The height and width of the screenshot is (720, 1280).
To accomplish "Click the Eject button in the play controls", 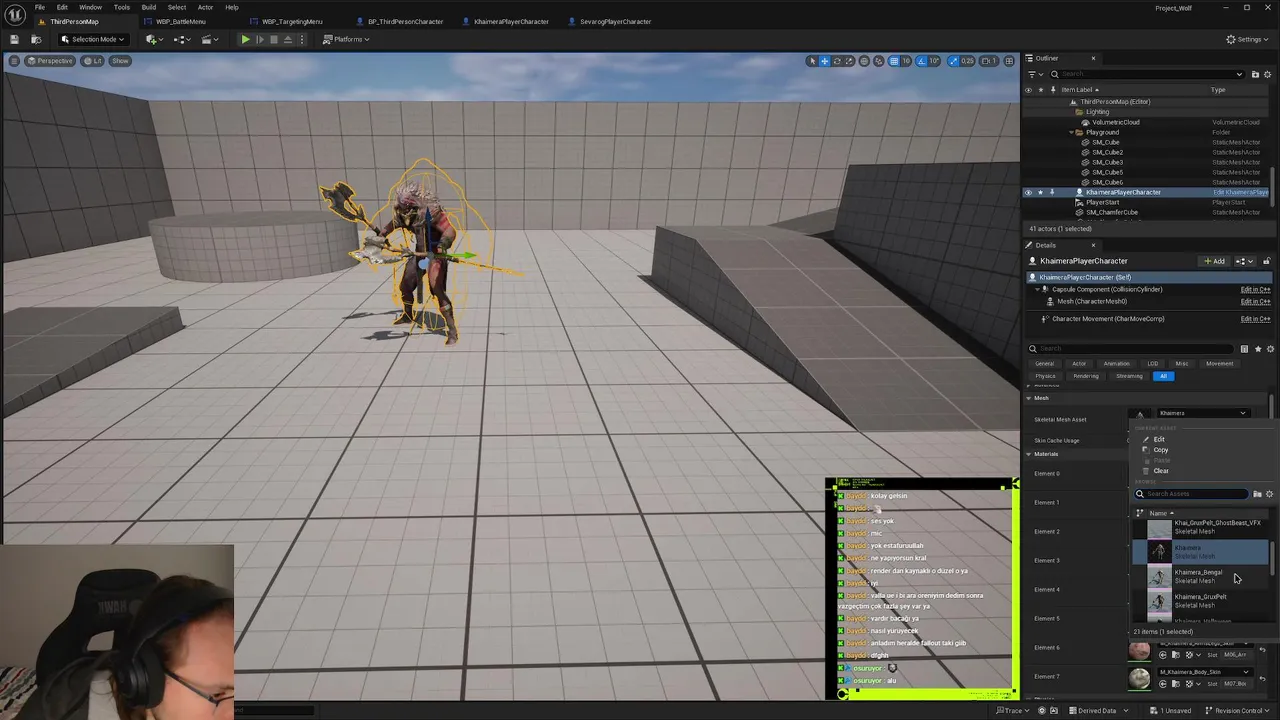I will click(288, 39).
